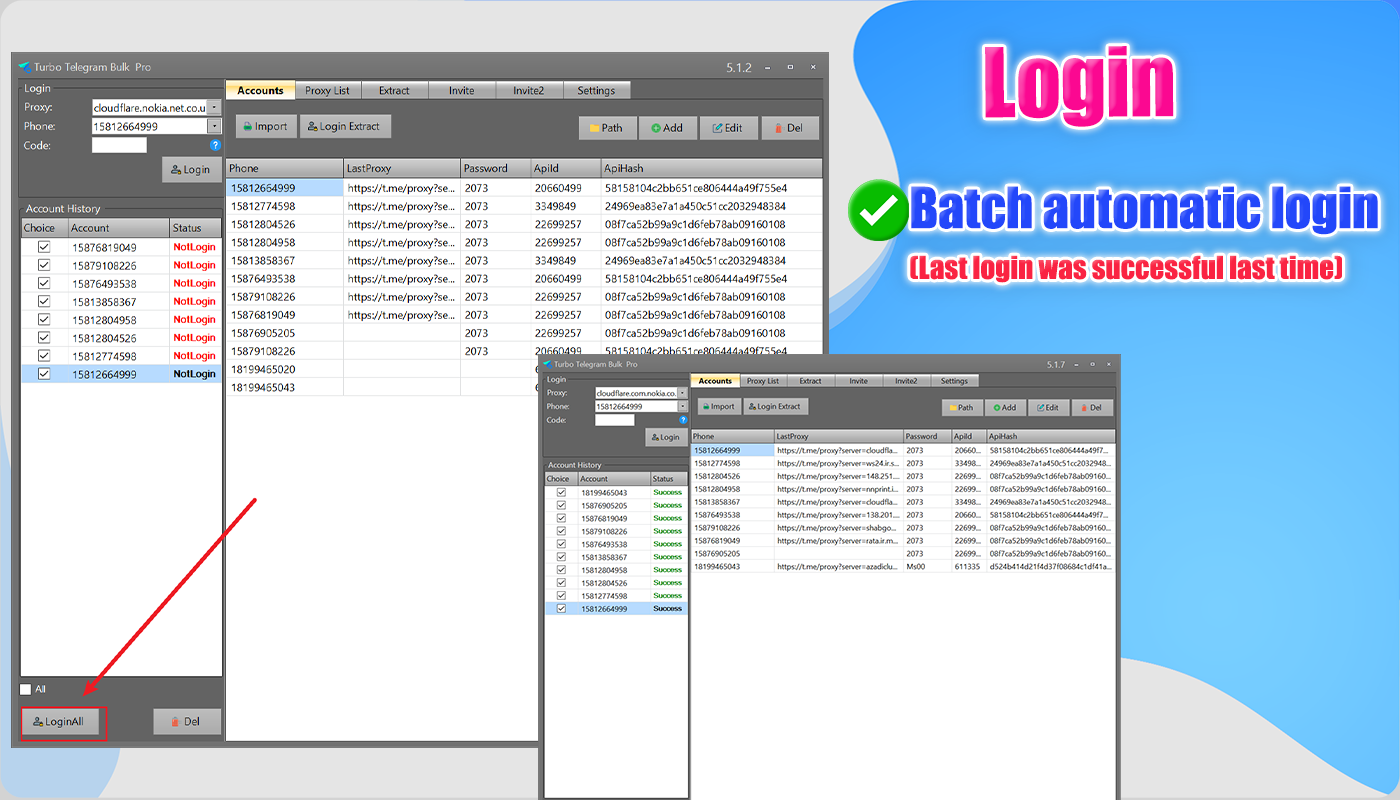Screen dimensions: 1400x800
Task: Uncheck account 18199465043 in the 5.1.7 Account History
Action: click(x=561, y=492)
